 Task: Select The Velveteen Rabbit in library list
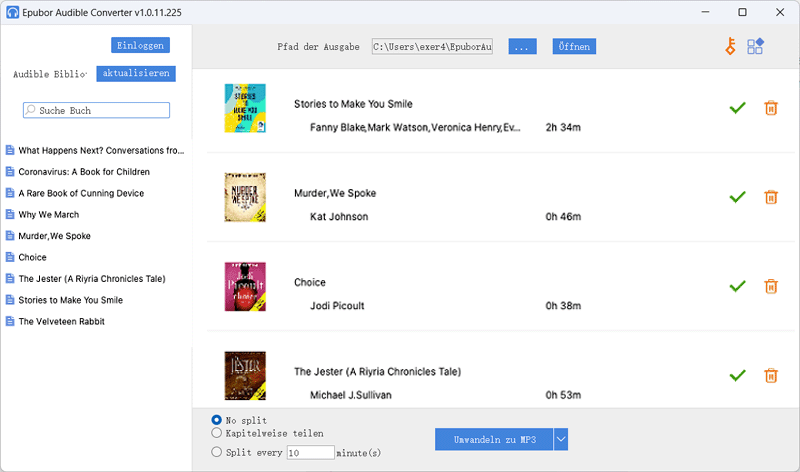point(61,321)
